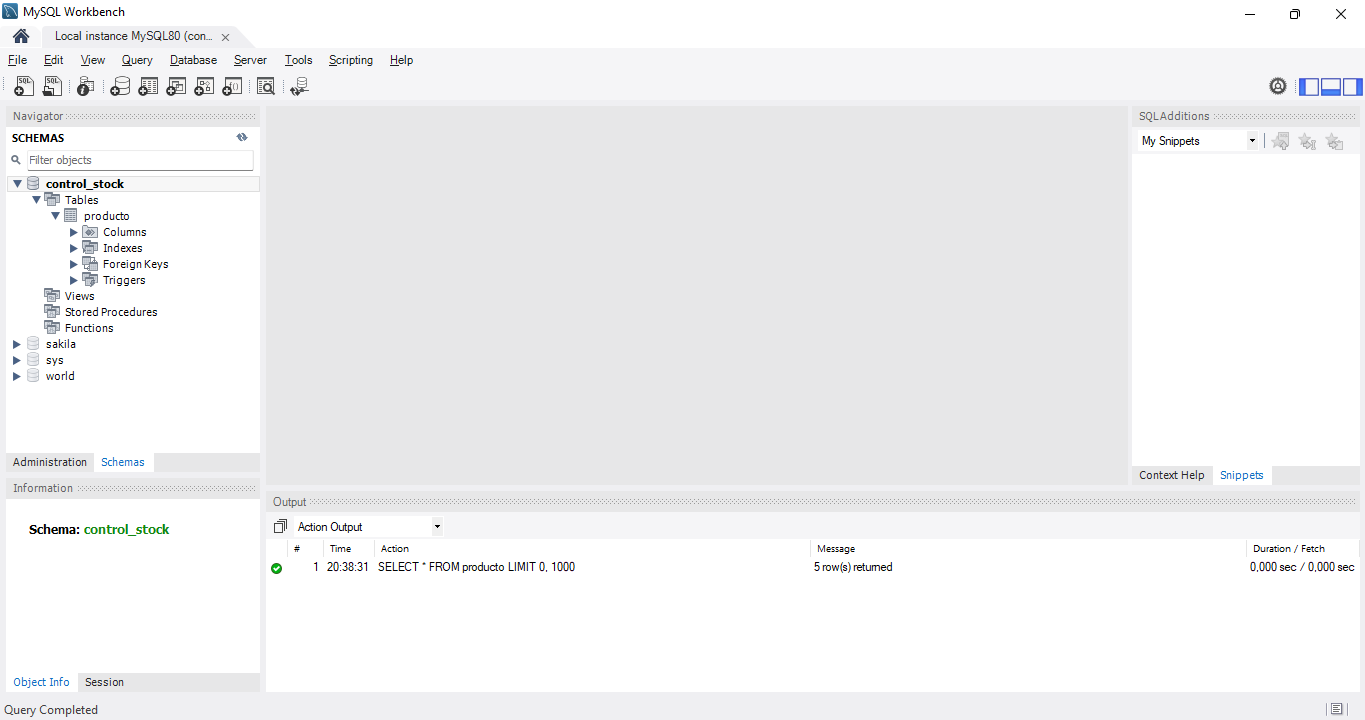This screenshot has height=720, width=1365.
Task: Collapse the control_stock schema
Action: pos(17,184)
